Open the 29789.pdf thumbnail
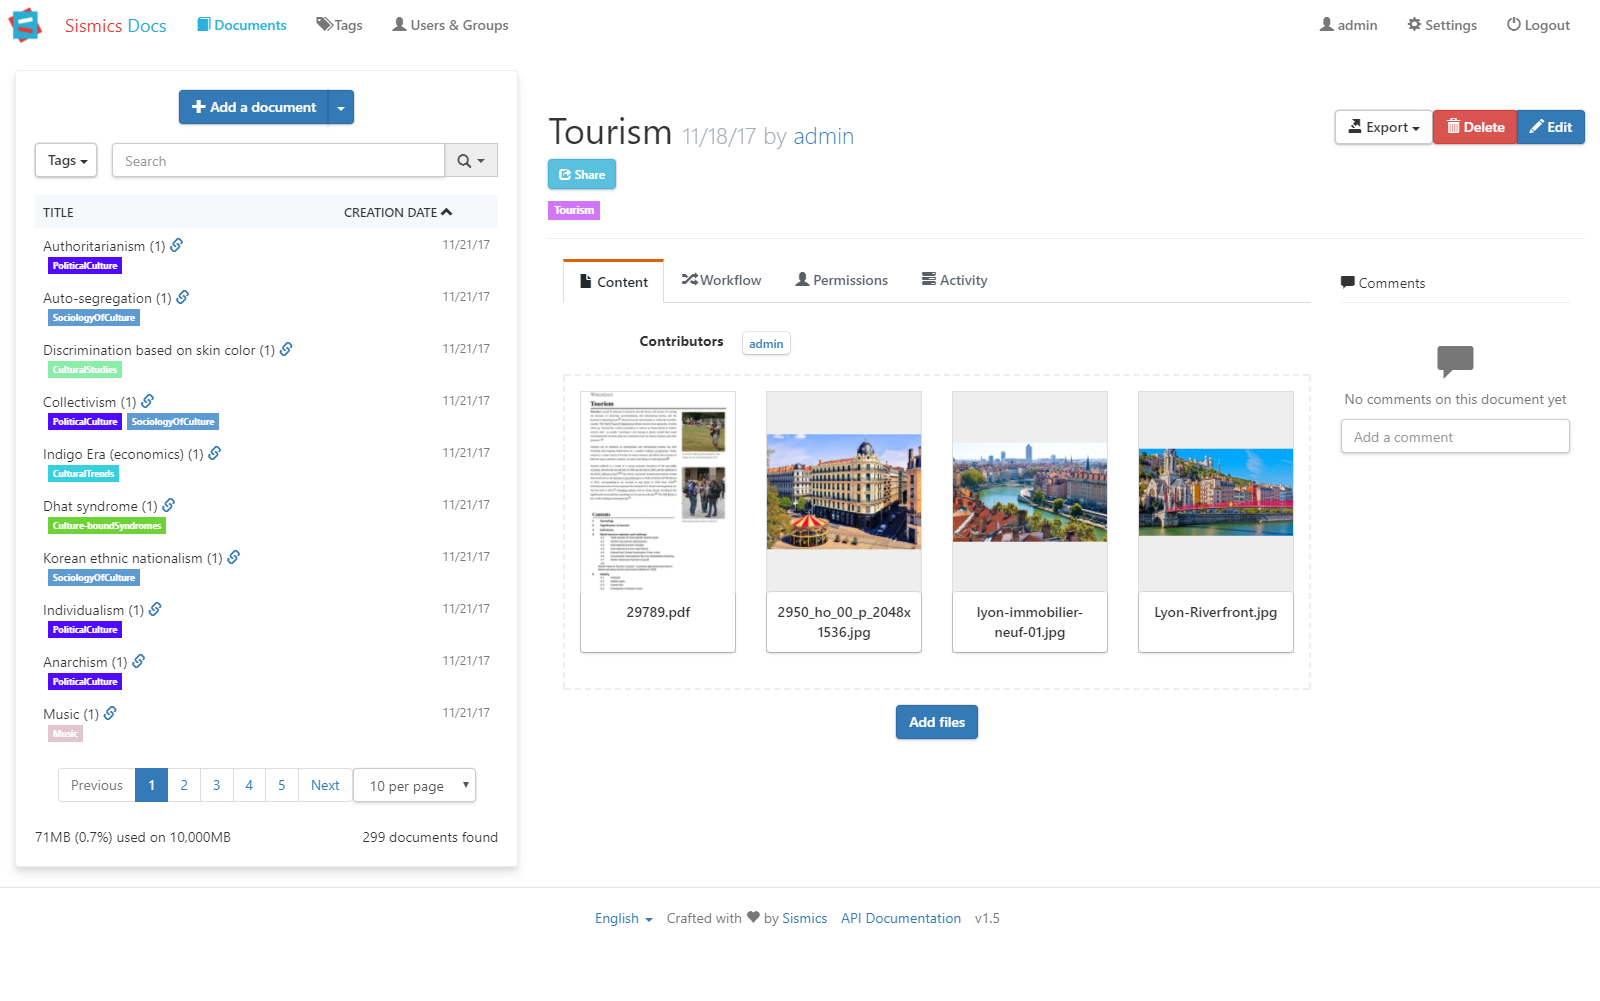1600x1001 pixels. 657,490
